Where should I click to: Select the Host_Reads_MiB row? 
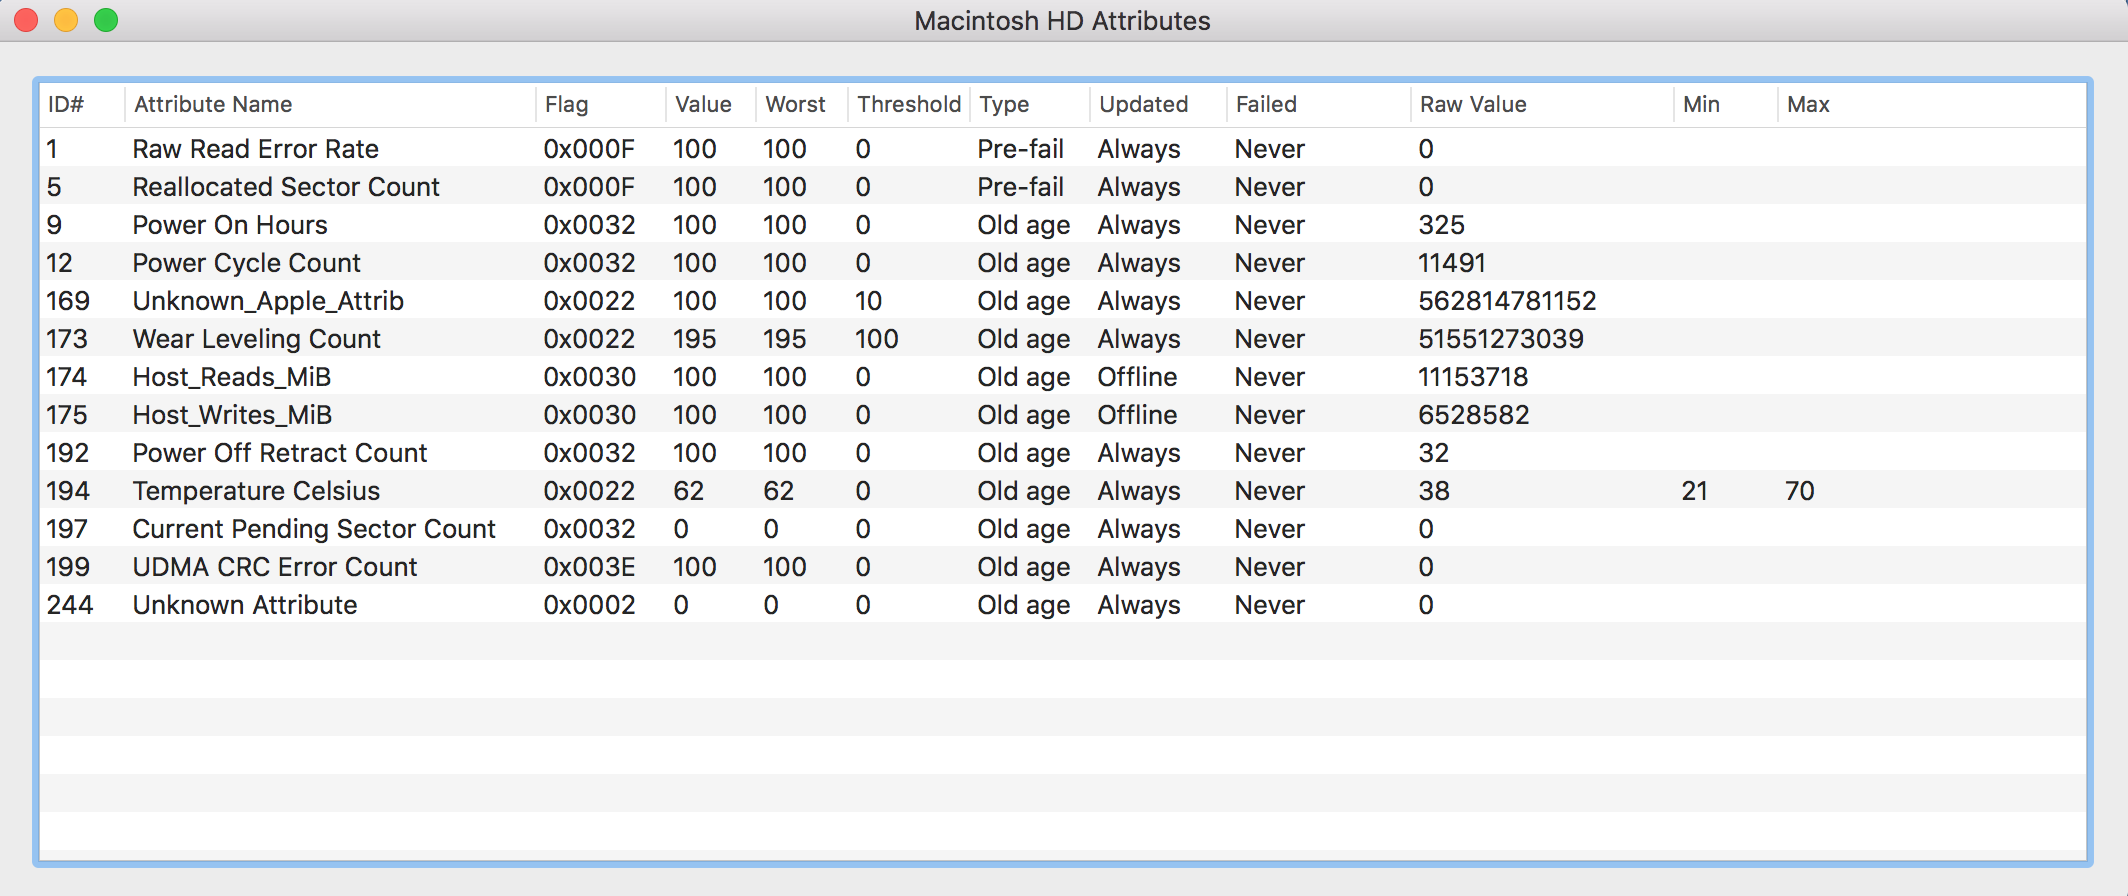pyautogui.click(x=1063, y=377)
